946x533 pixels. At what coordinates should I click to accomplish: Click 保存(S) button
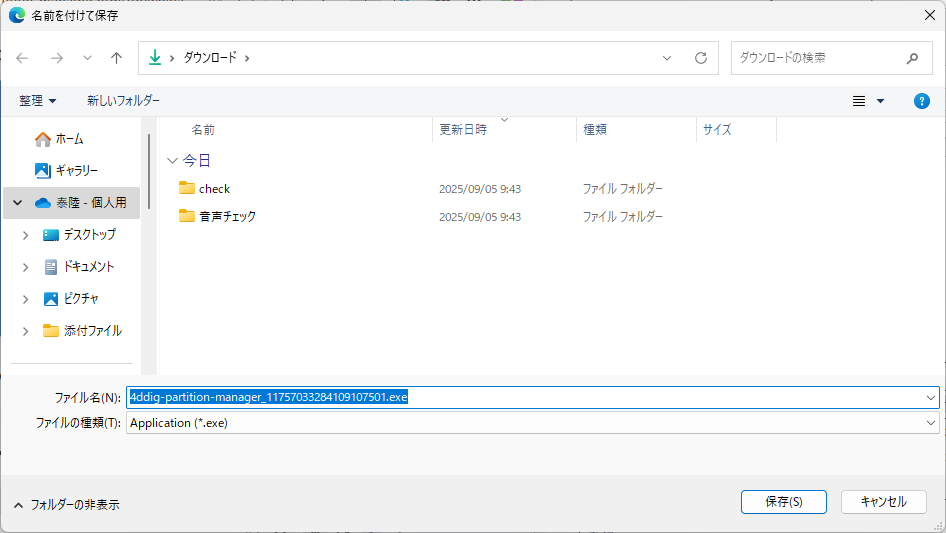pos(784,502)
